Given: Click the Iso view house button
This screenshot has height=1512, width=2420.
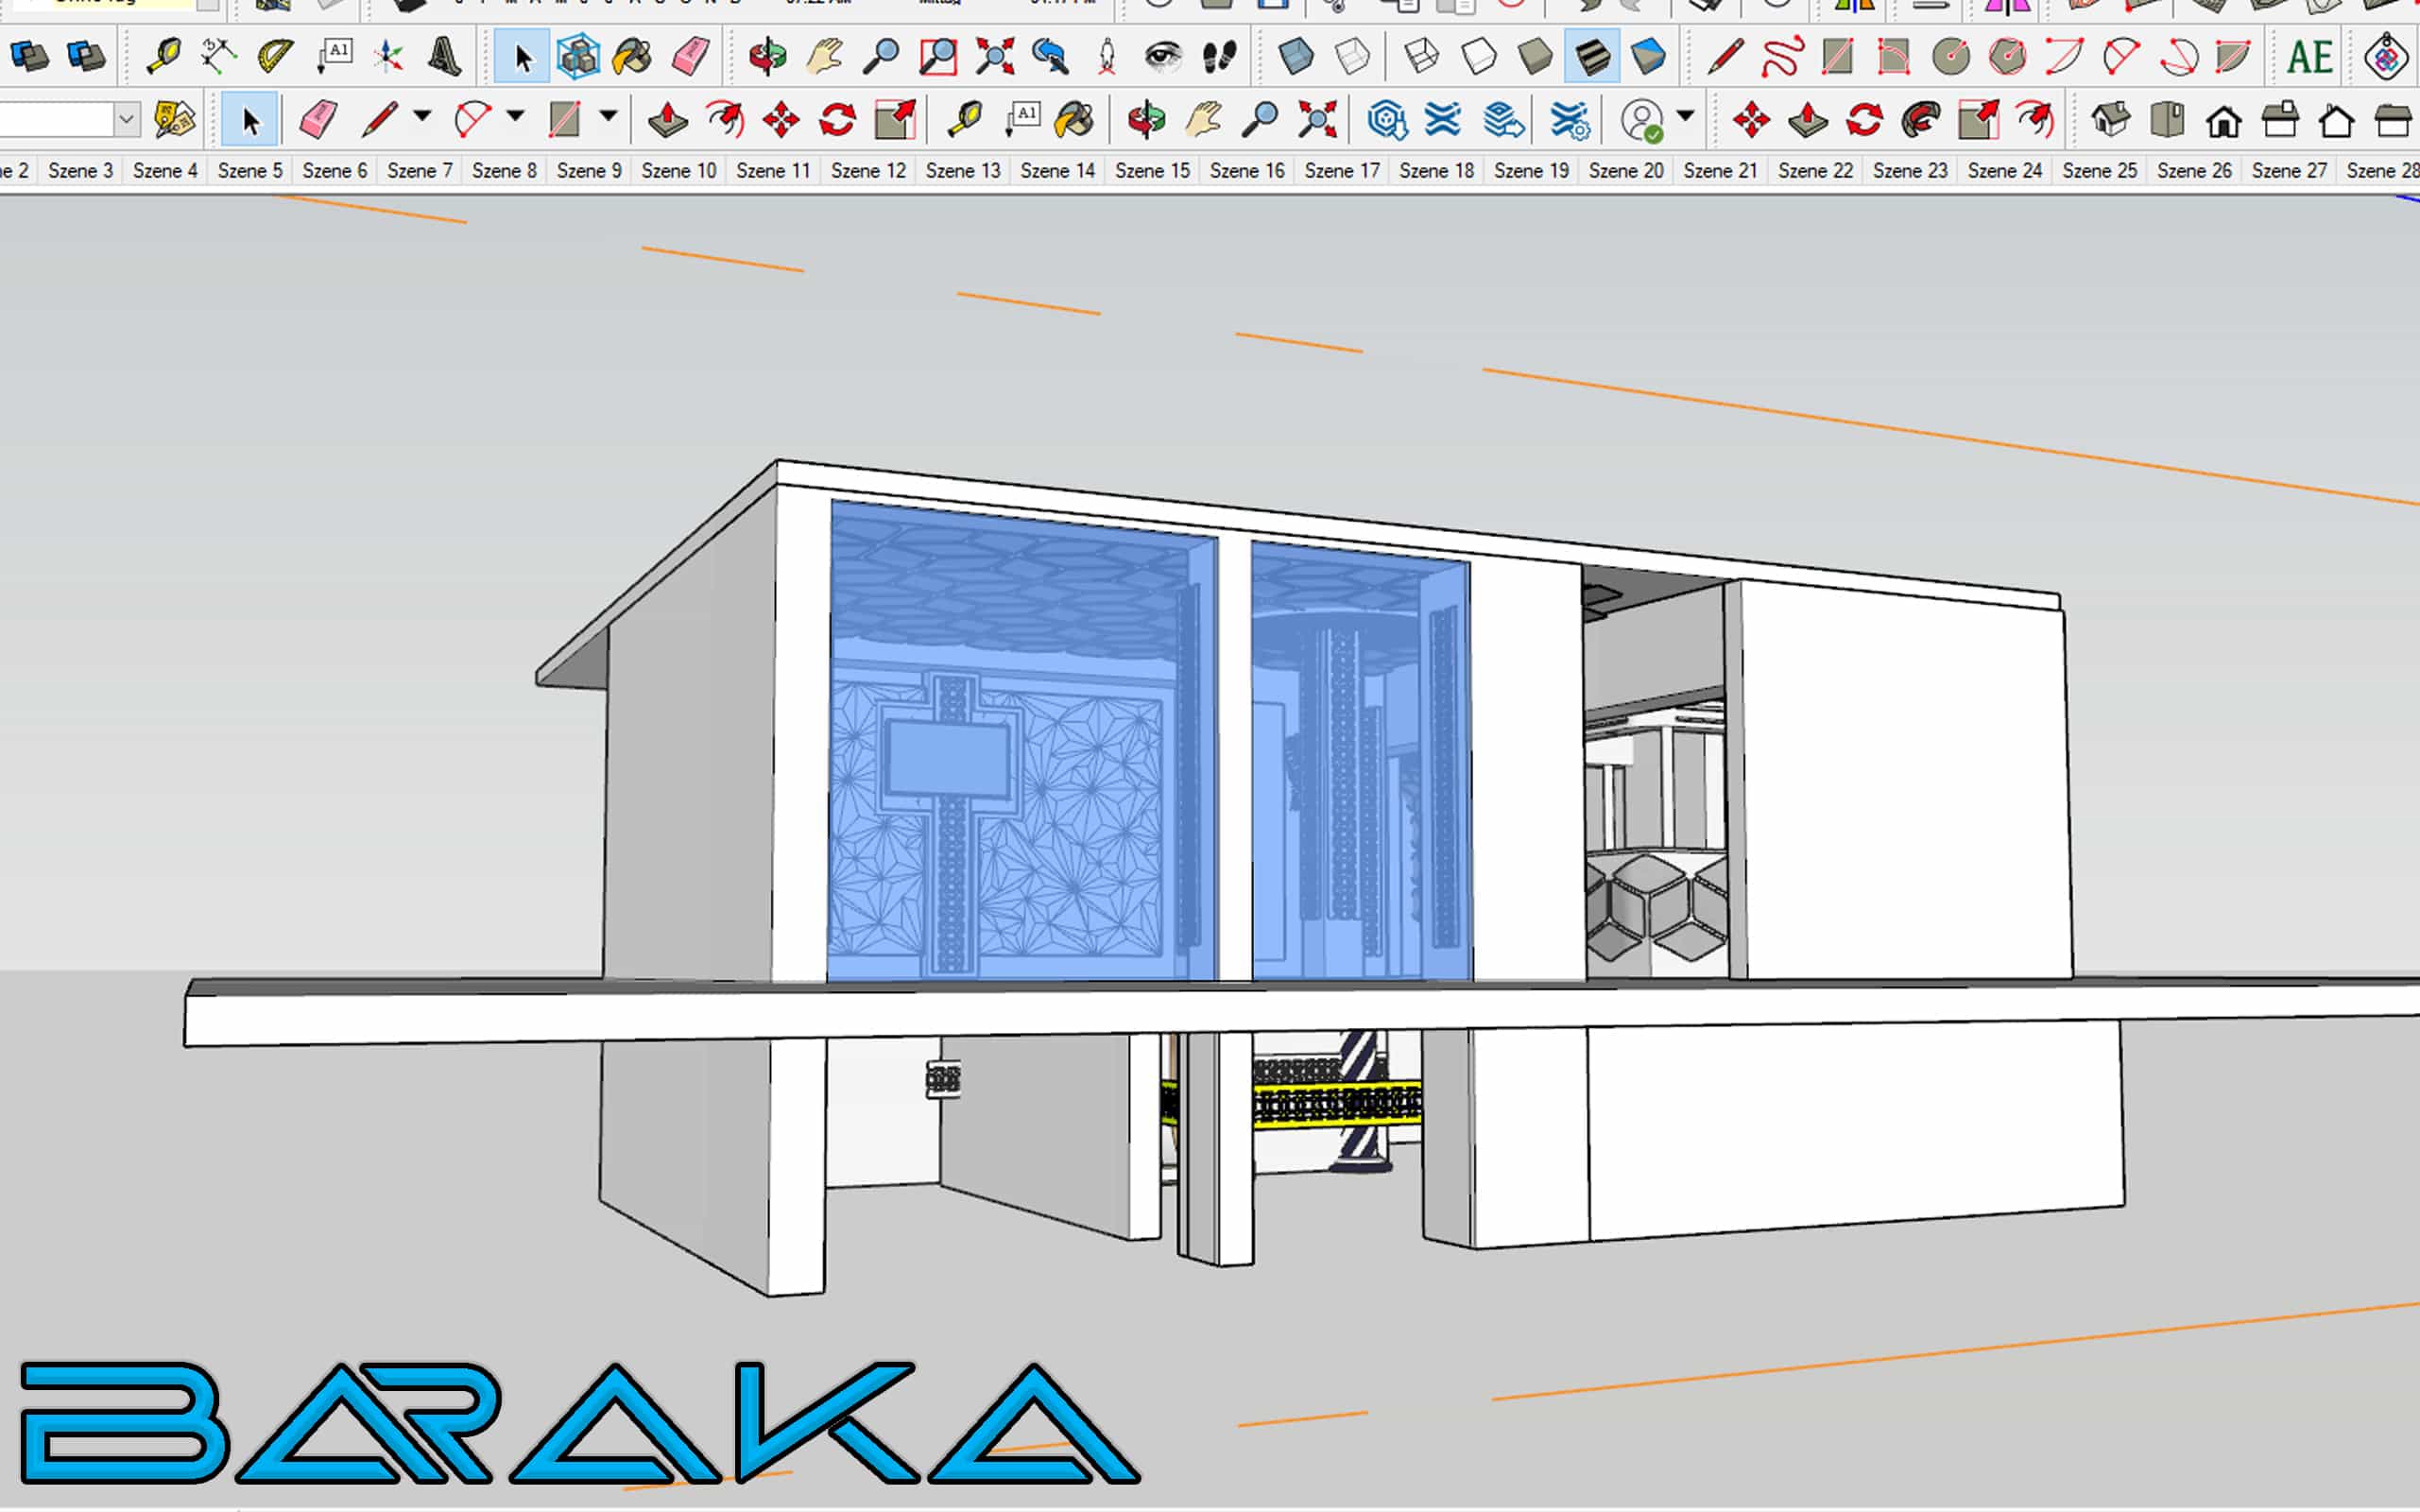Looking at the screenshot, I should (x=2110, y=120).
